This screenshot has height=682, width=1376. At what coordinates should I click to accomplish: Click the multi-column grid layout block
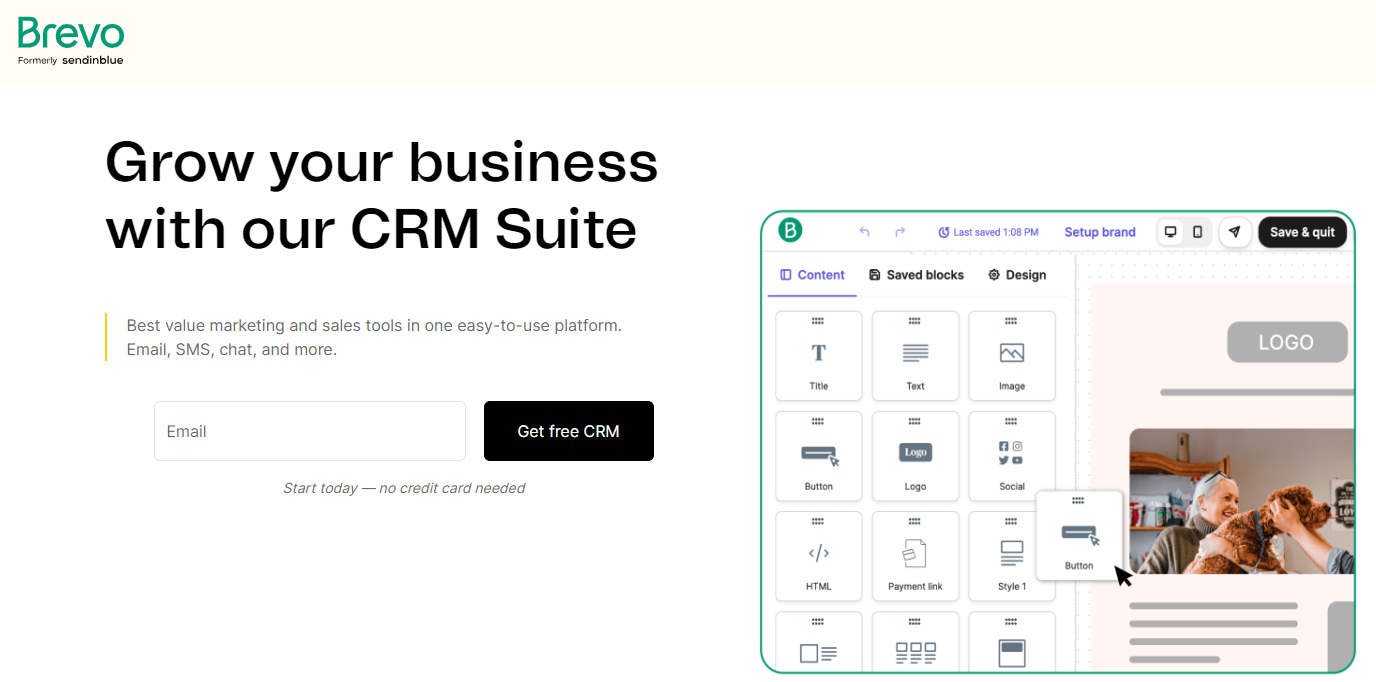click(915, 642)
